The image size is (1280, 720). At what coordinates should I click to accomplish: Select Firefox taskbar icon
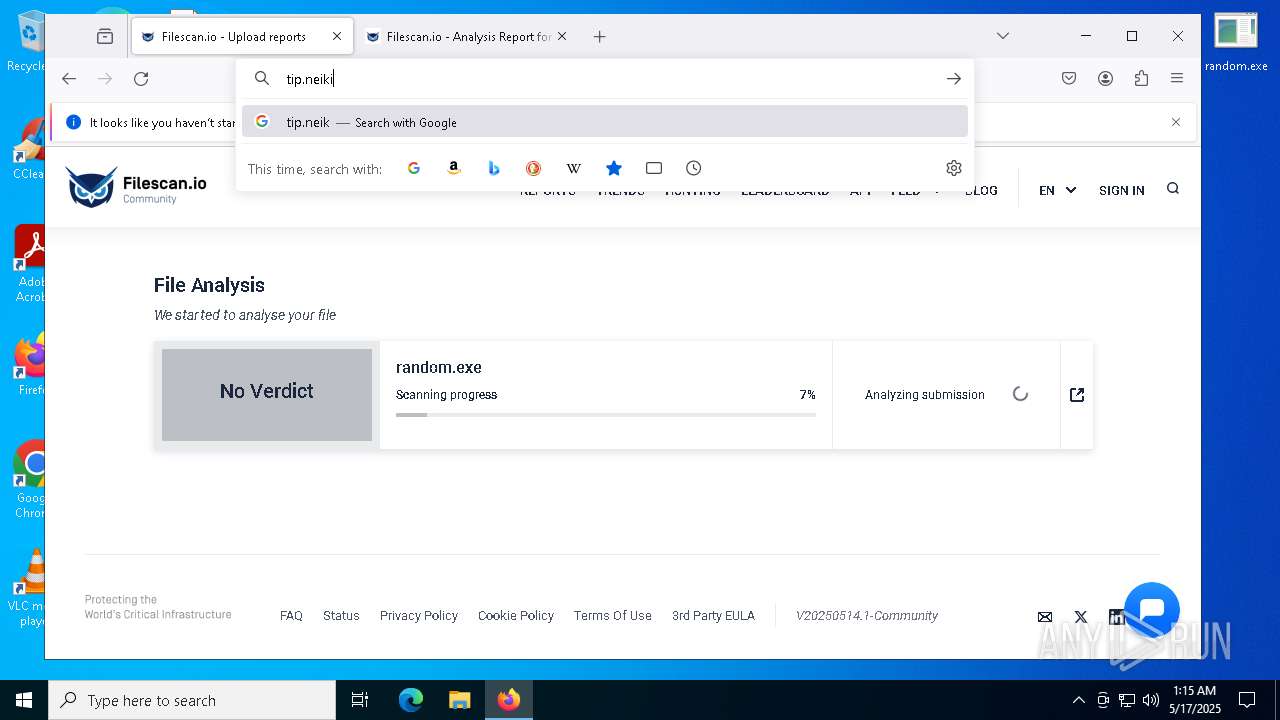point(509,700)
